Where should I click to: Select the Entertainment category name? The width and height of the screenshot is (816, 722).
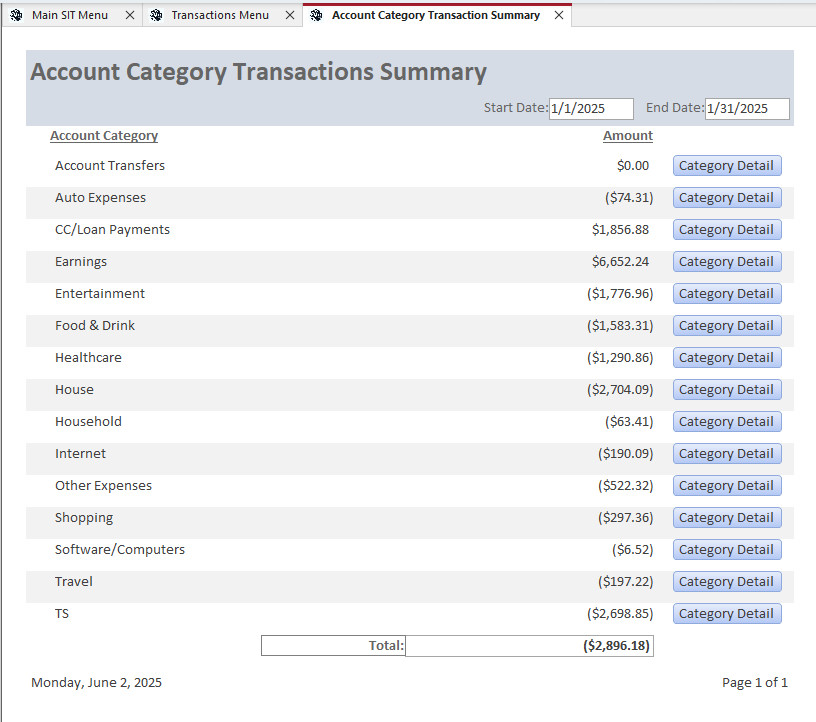(100, 294)
